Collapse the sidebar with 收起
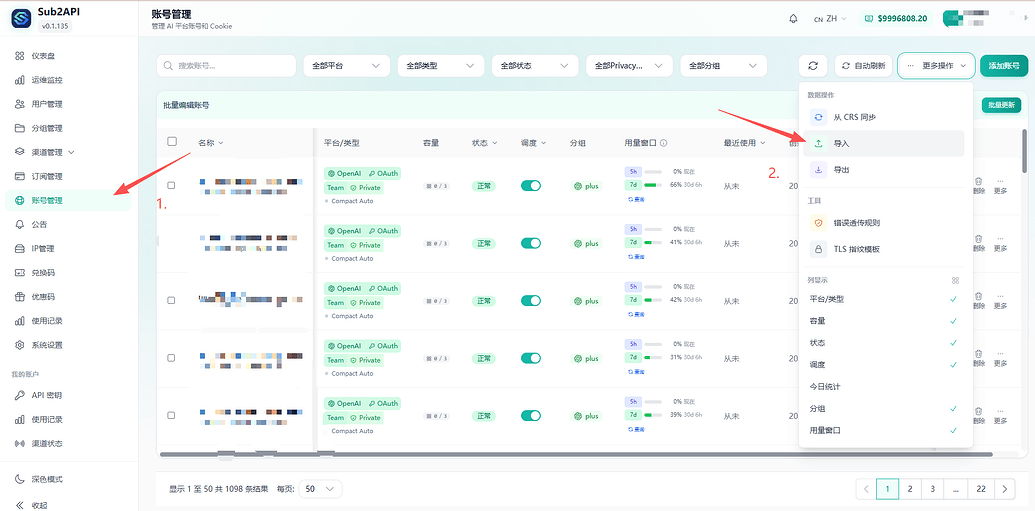Viewport: 1035px width, 511px height. pos(69,505)
